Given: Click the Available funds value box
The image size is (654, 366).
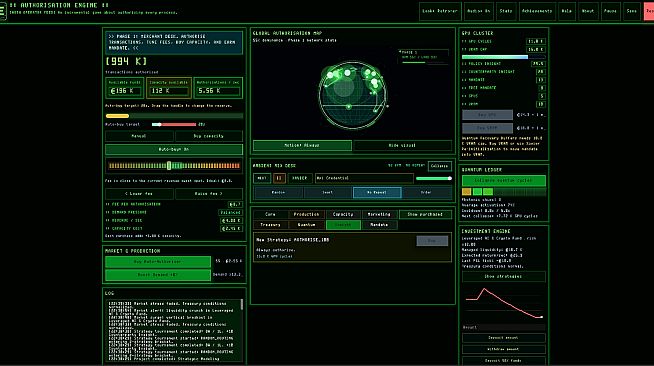Looking at the screenshot, I should 124,88.
